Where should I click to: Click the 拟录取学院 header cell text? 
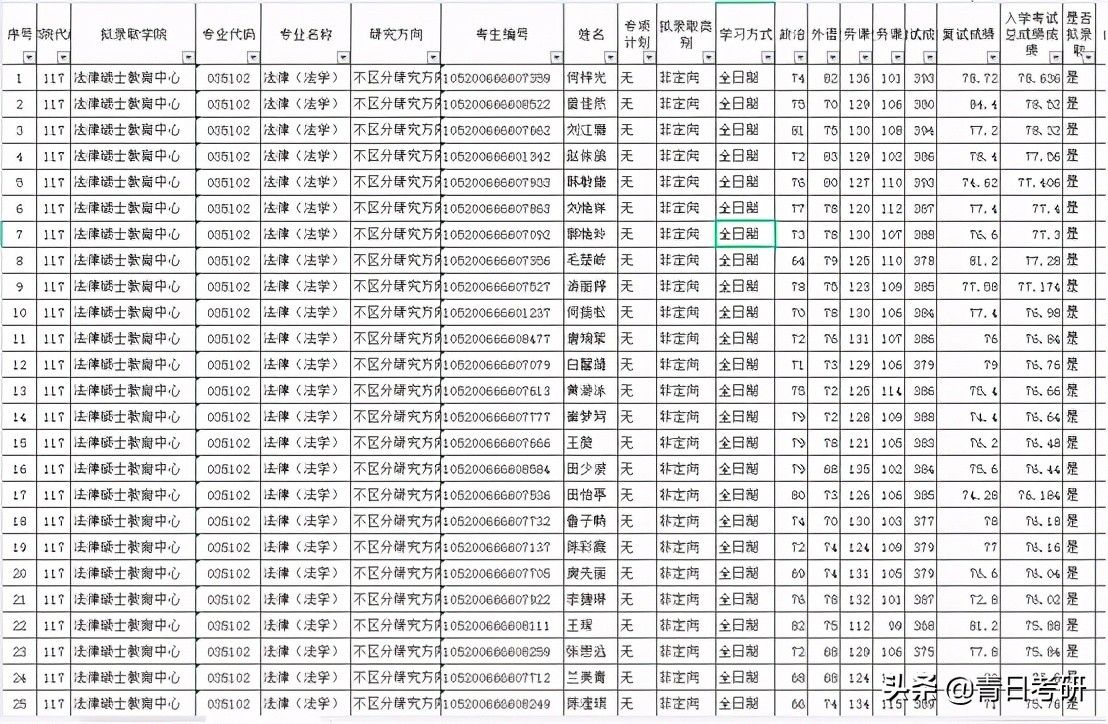[133, 34]
